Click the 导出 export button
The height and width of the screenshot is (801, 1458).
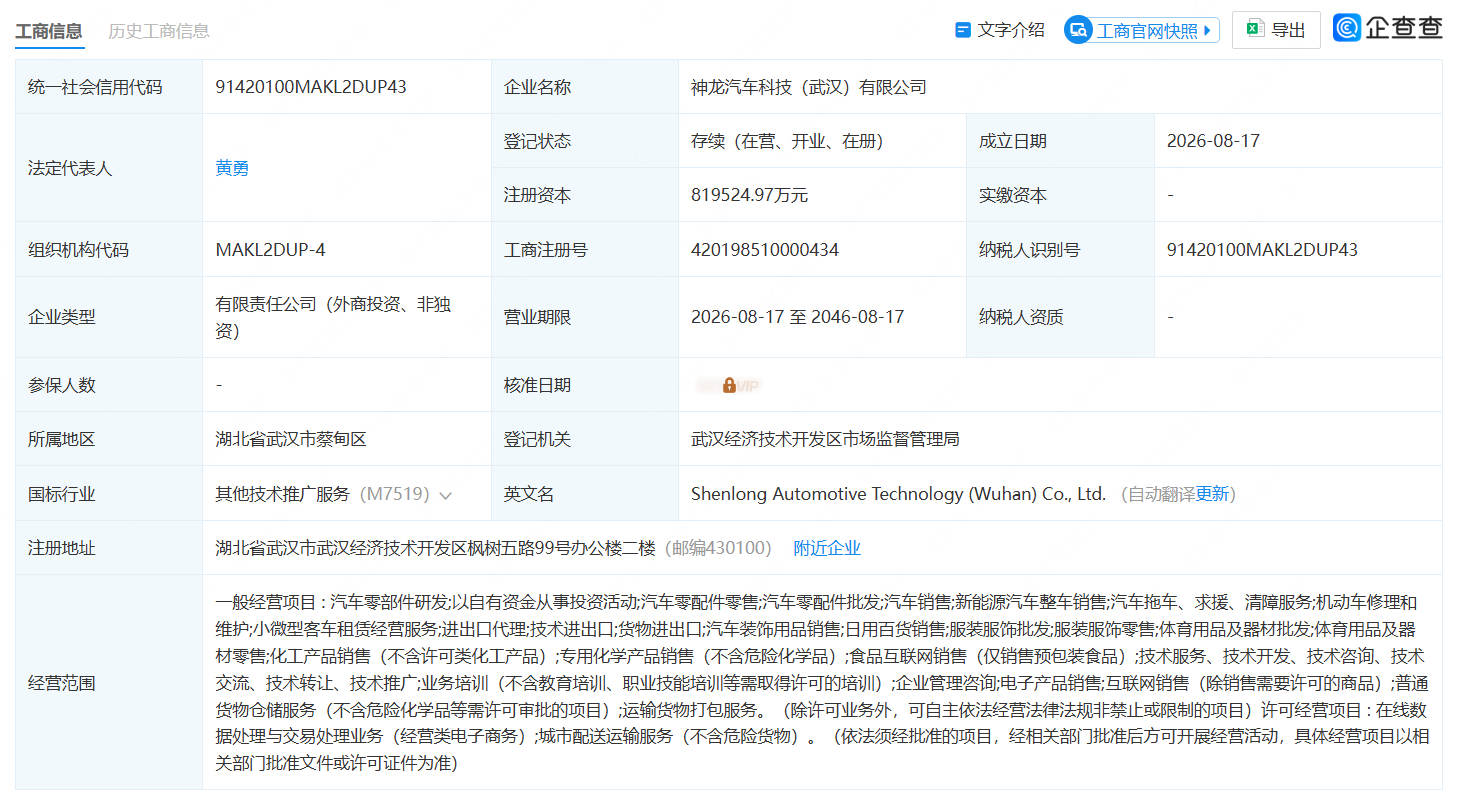point(1276,30)
